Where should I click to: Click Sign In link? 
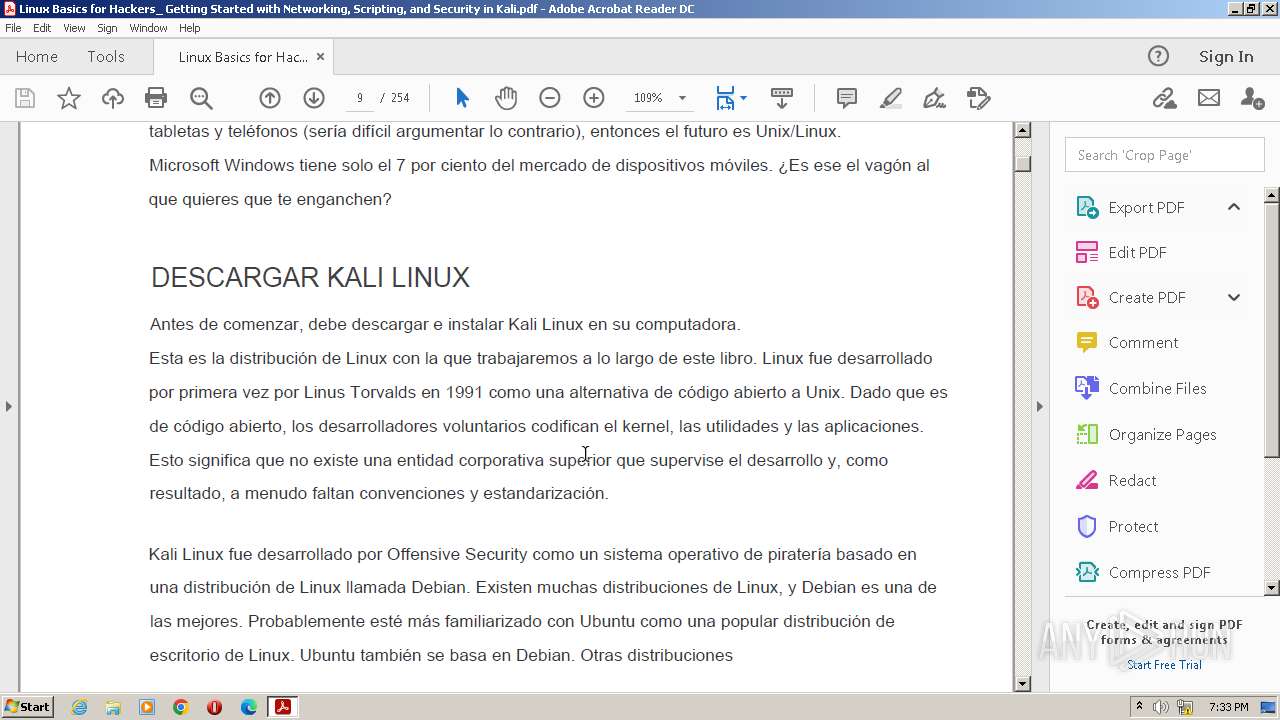pos(1226,56)
